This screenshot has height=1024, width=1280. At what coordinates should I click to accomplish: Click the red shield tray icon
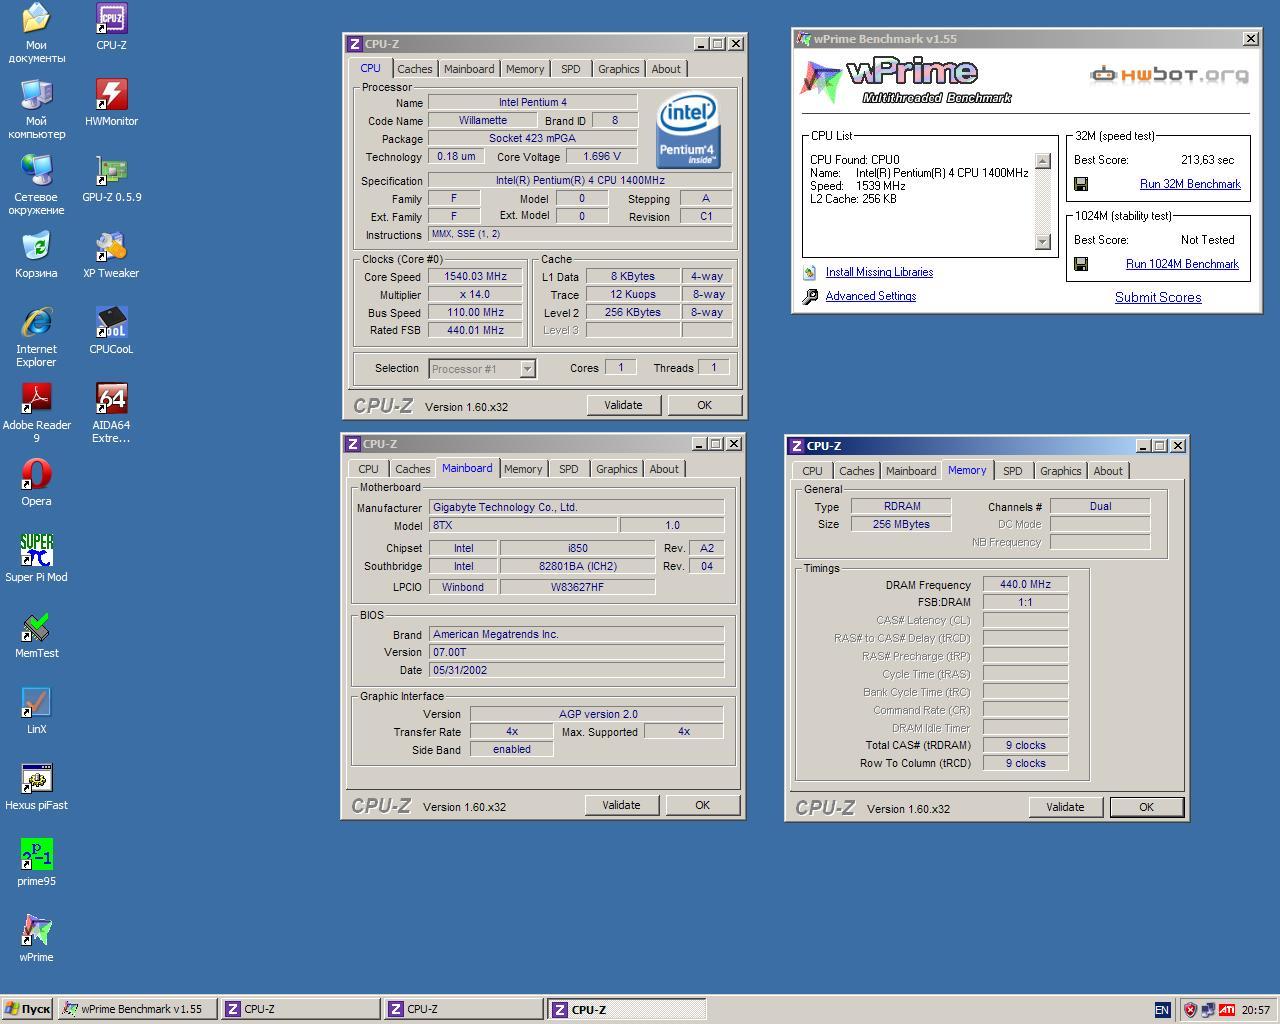click(x=1190, y=1010)
